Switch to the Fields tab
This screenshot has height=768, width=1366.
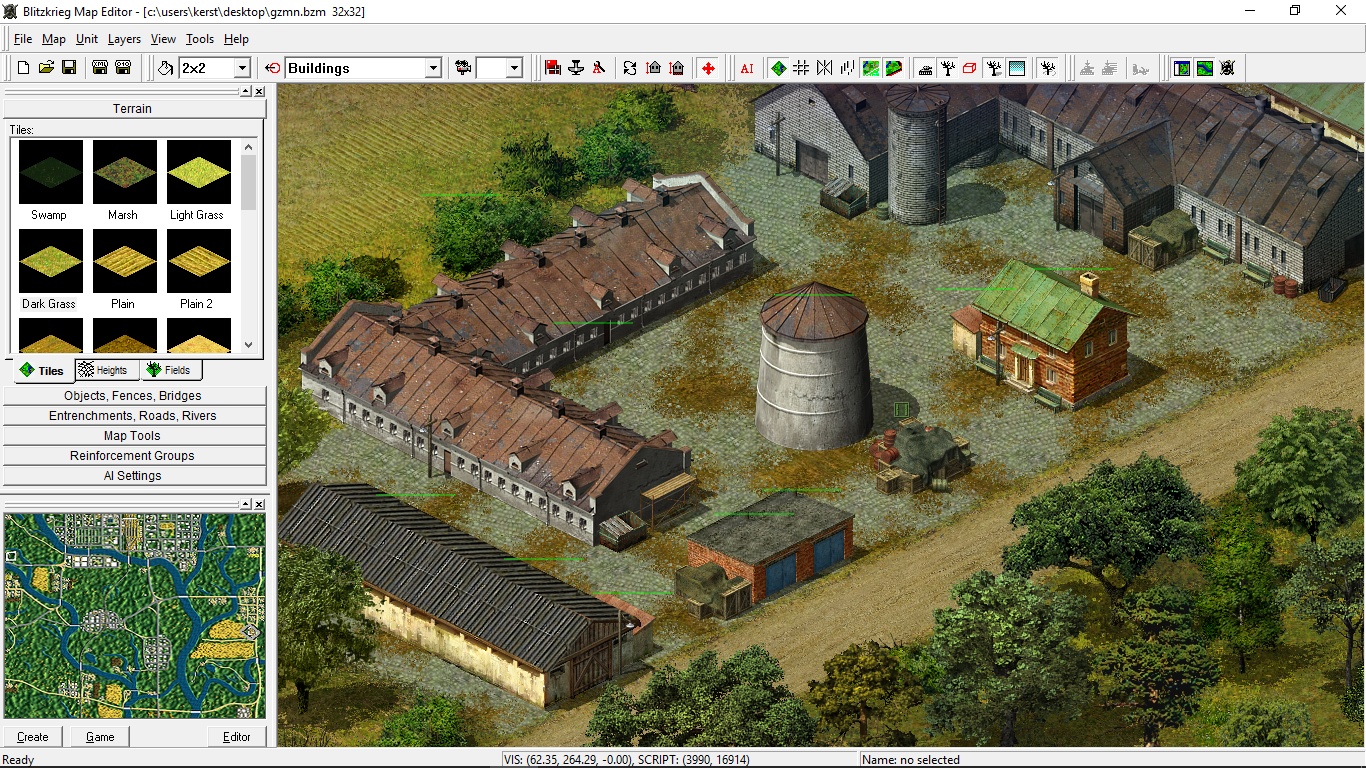[169, 370]
